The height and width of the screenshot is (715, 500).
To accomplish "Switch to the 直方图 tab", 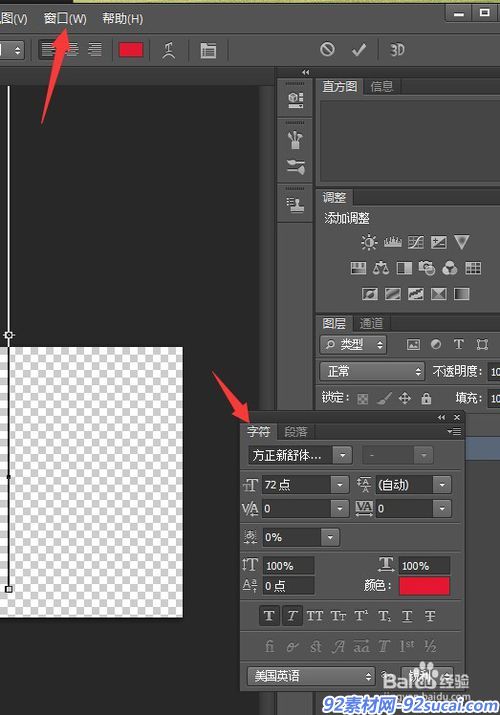I will (340, 86).
